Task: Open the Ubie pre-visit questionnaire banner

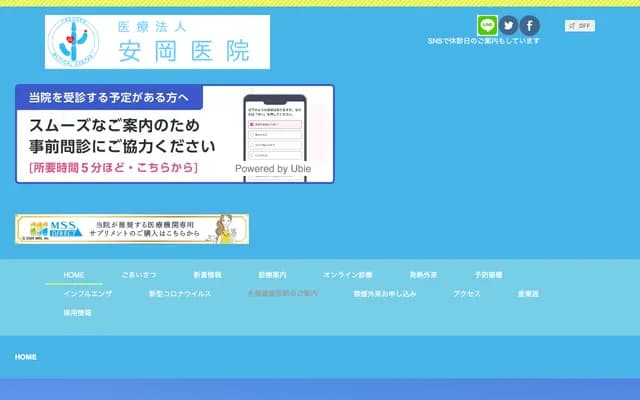Action: [x=175, y=134]
